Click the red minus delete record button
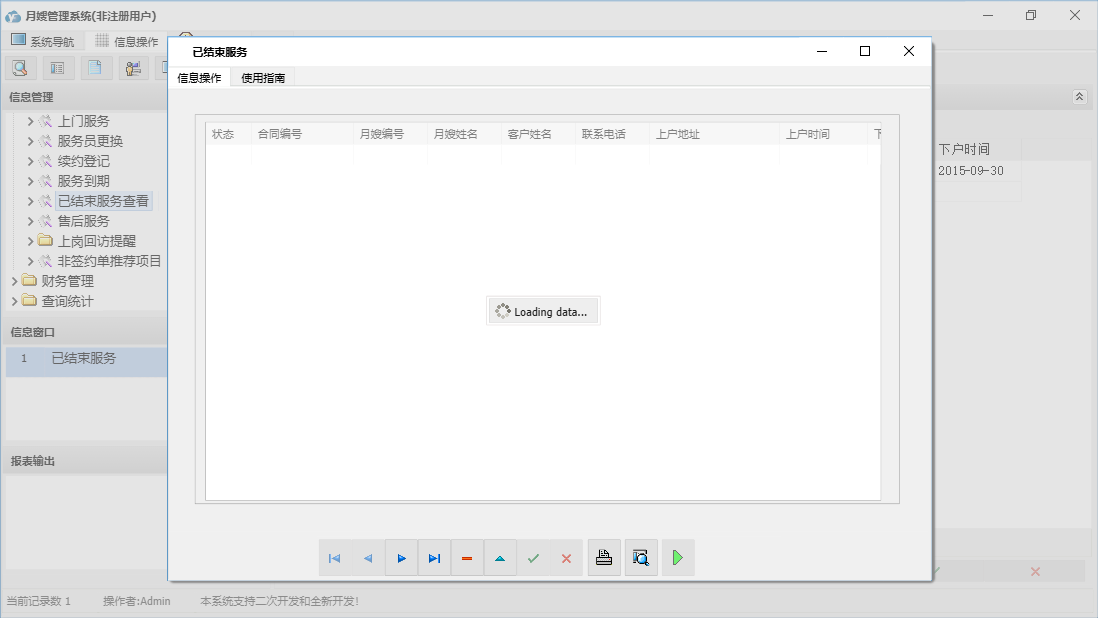 (x=467, y=558)
